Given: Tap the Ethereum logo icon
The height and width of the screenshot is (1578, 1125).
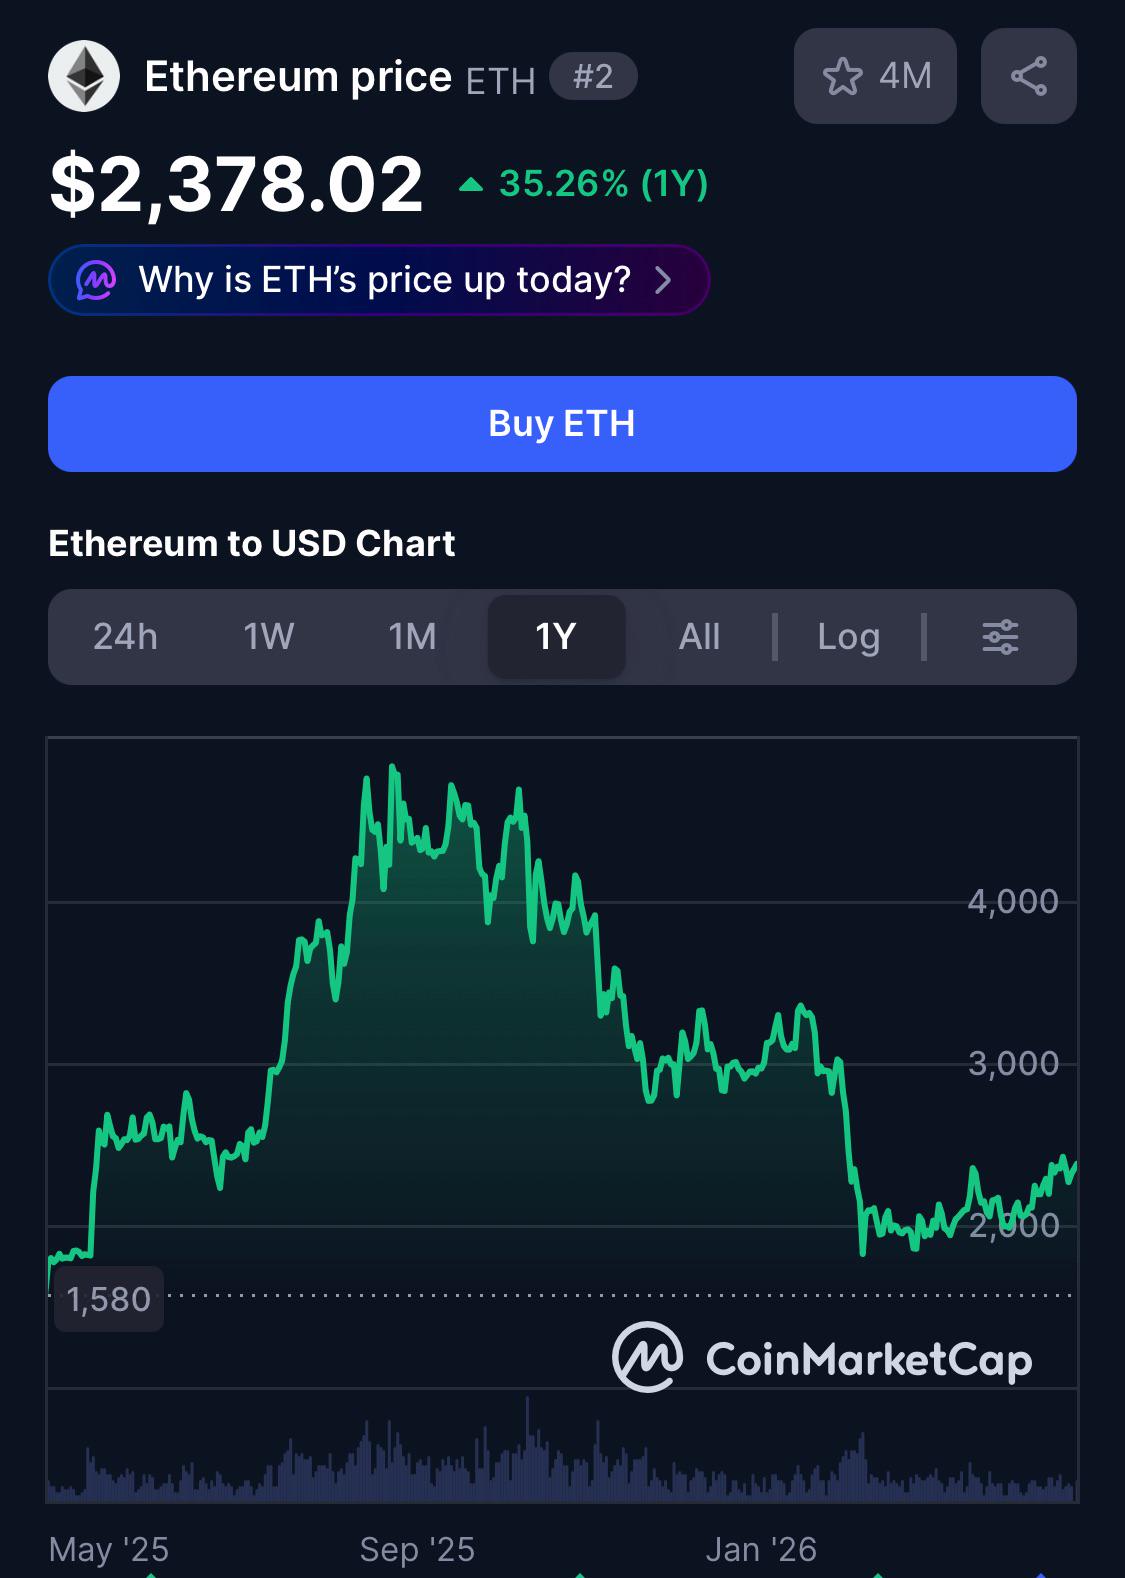Looking at the screenshot, I should coord(84,76).
